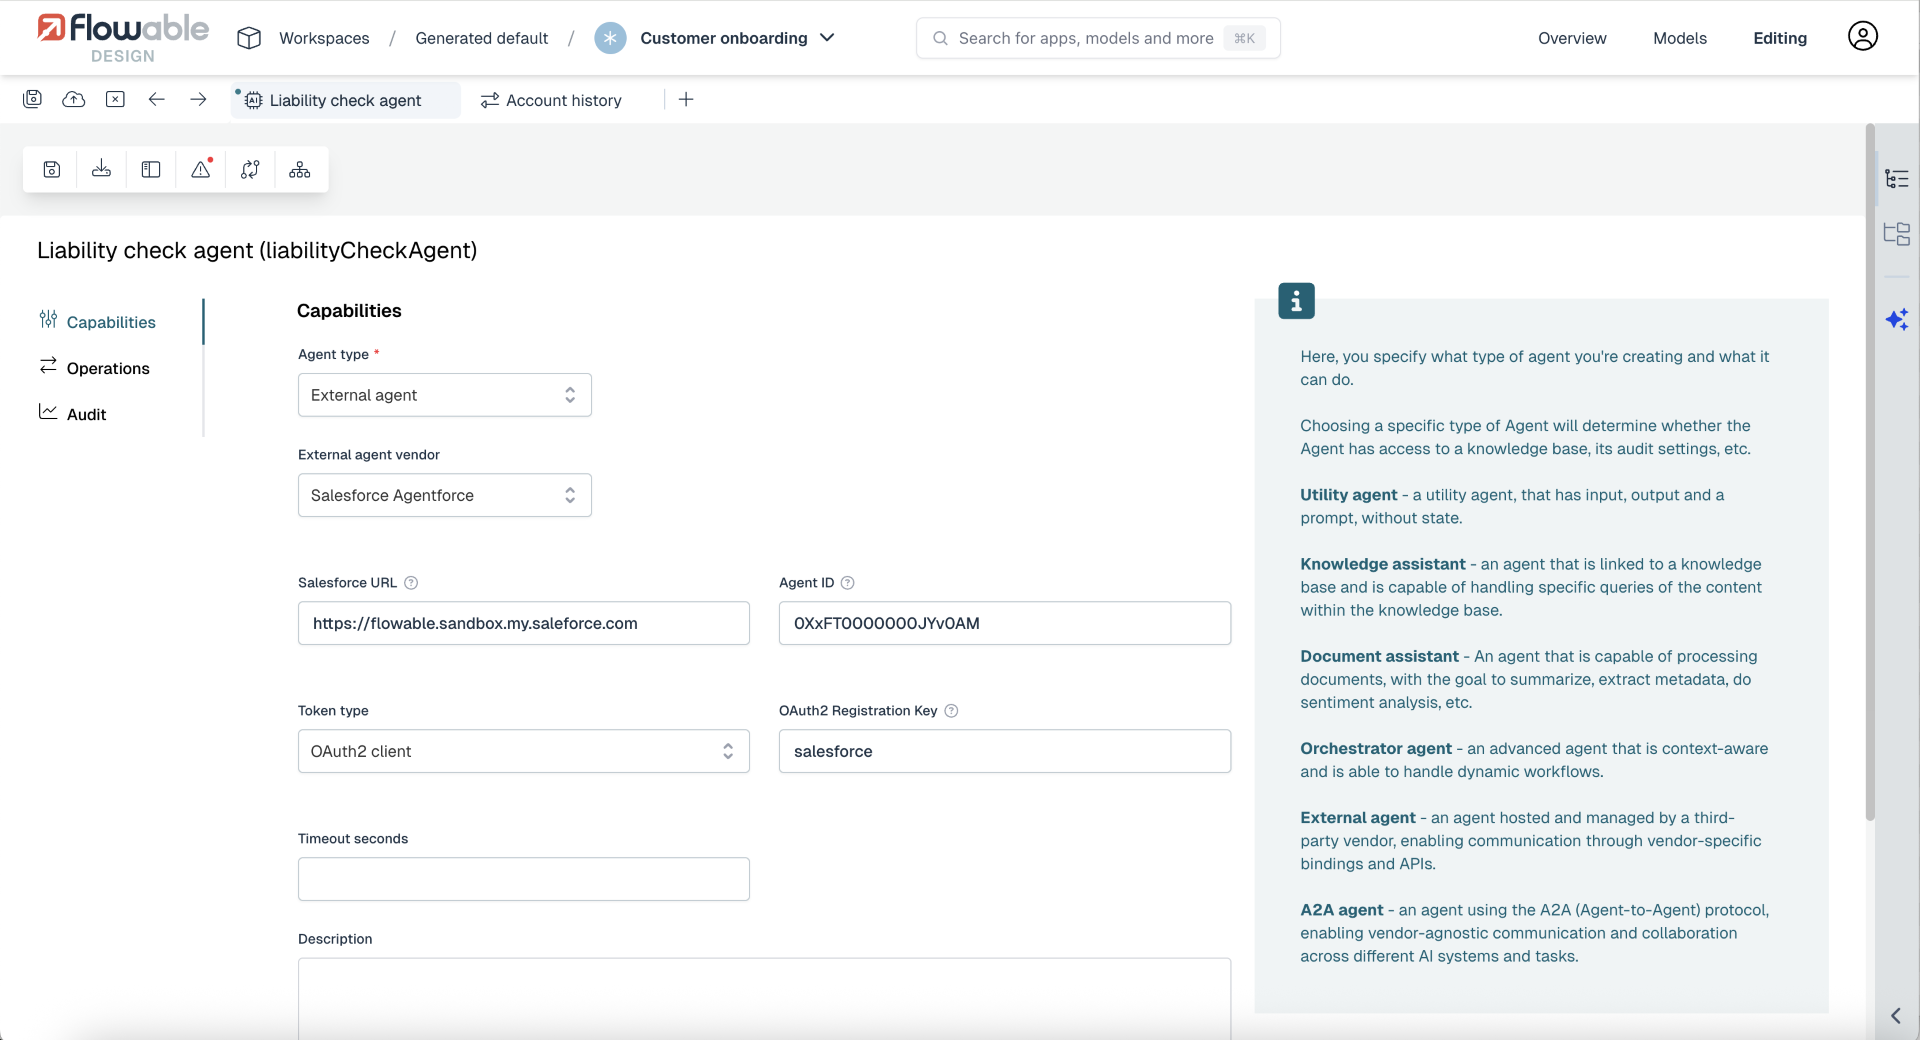1920x1040 pixels.
Task: Close the current tab with the X box icon
Action: (115, 99)
